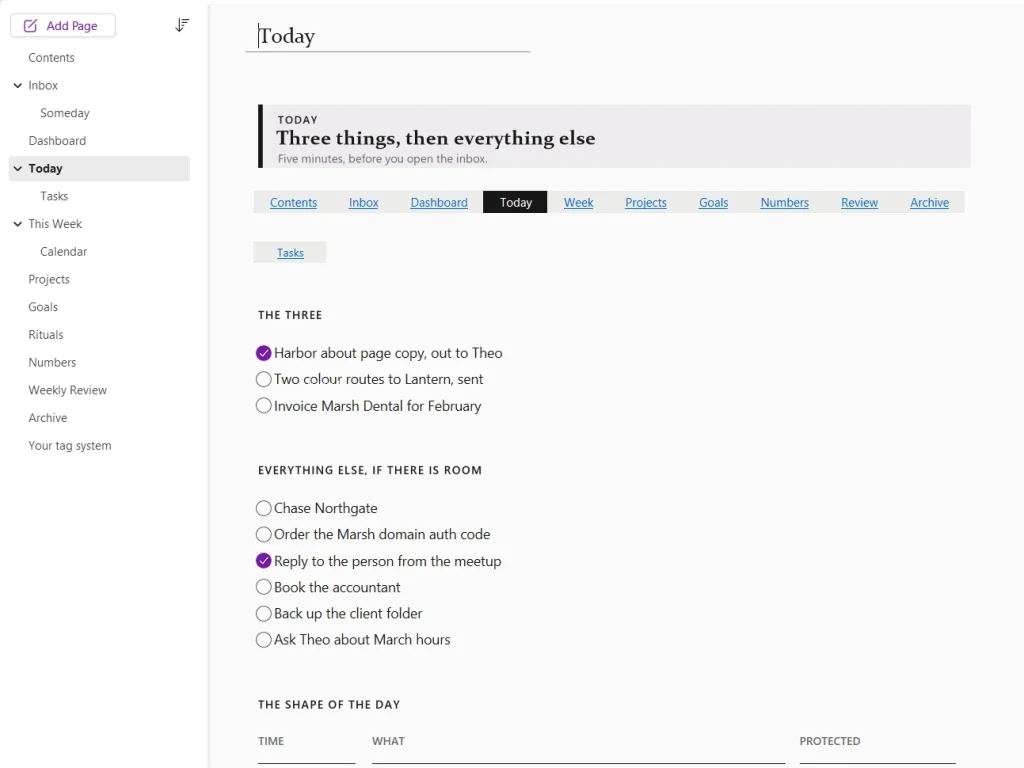Follow the Review link in nav bar
Image resolution: width=1024 pixels, height=768 pixels.
[859, 202]
